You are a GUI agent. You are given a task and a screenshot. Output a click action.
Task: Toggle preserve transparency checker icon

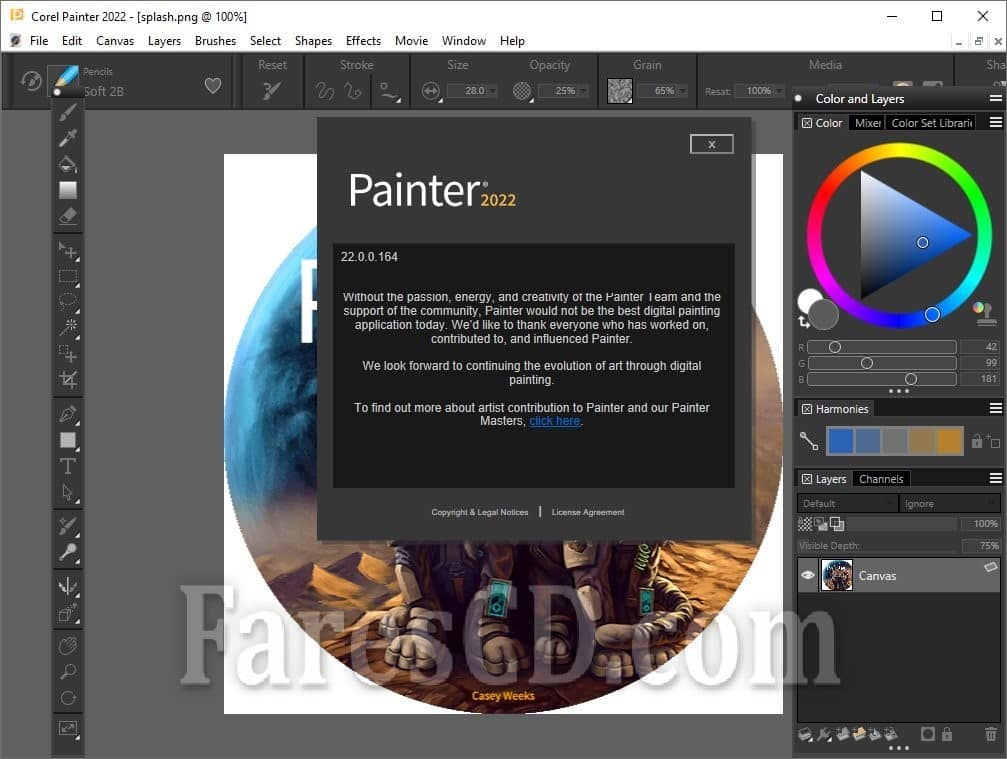point(805,524)
